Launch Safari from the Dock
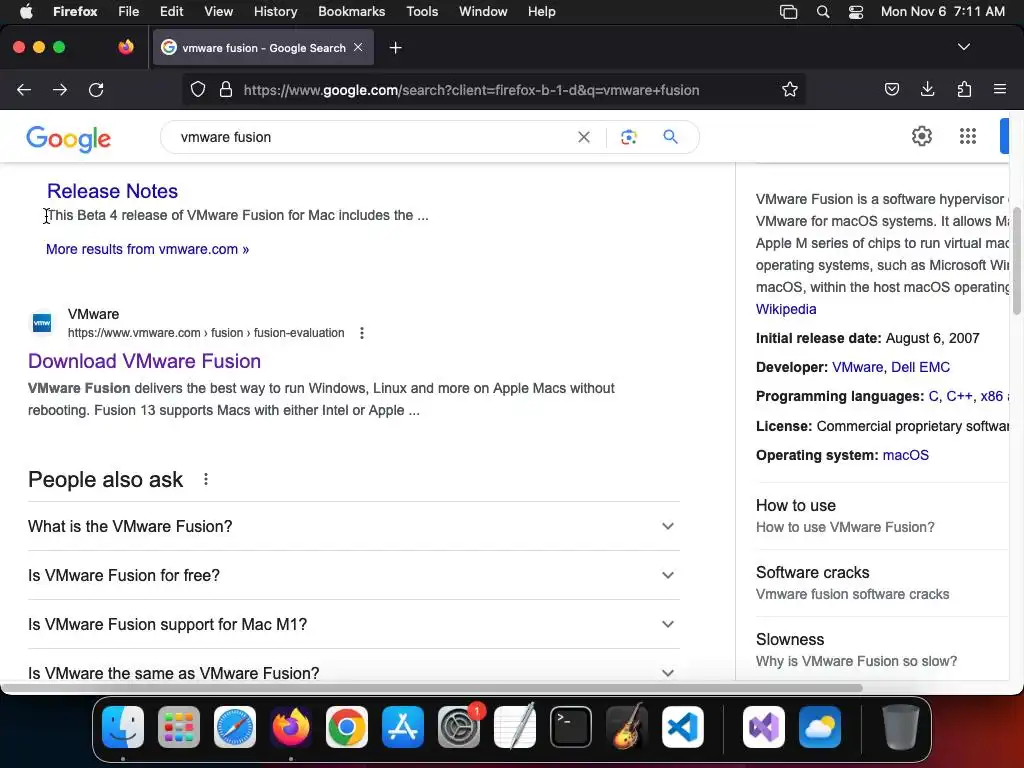The image size is (1024, 768). click(x=234, y=727)
